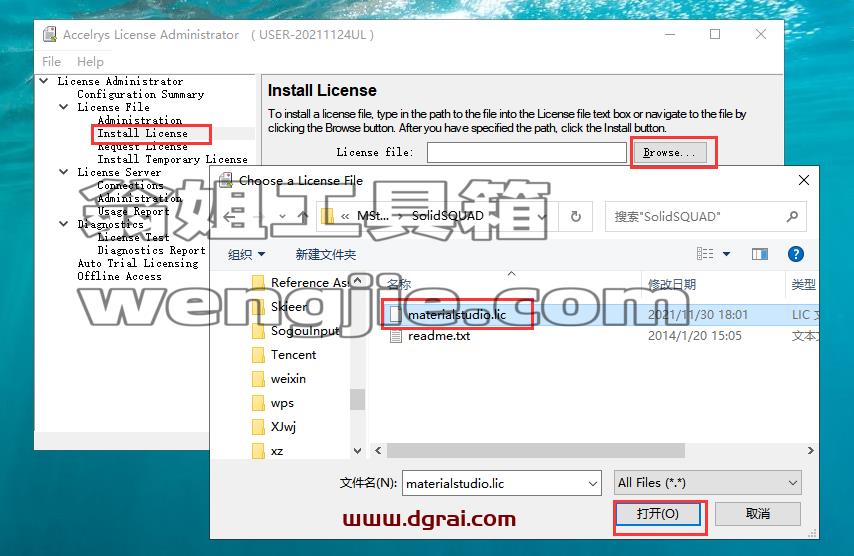Open the 组织 organize dropdown

point(246,254)
